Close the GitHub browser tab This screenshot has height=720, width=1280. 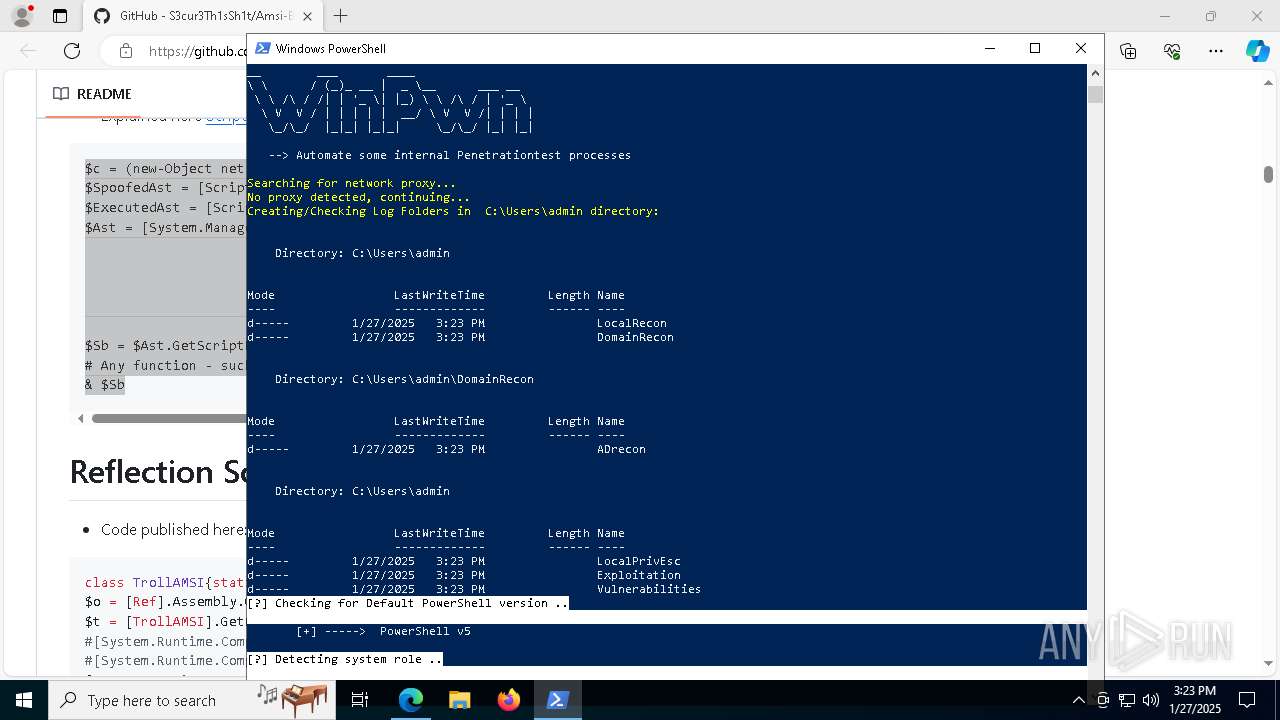pyautogui.click(x=307, y=16)
